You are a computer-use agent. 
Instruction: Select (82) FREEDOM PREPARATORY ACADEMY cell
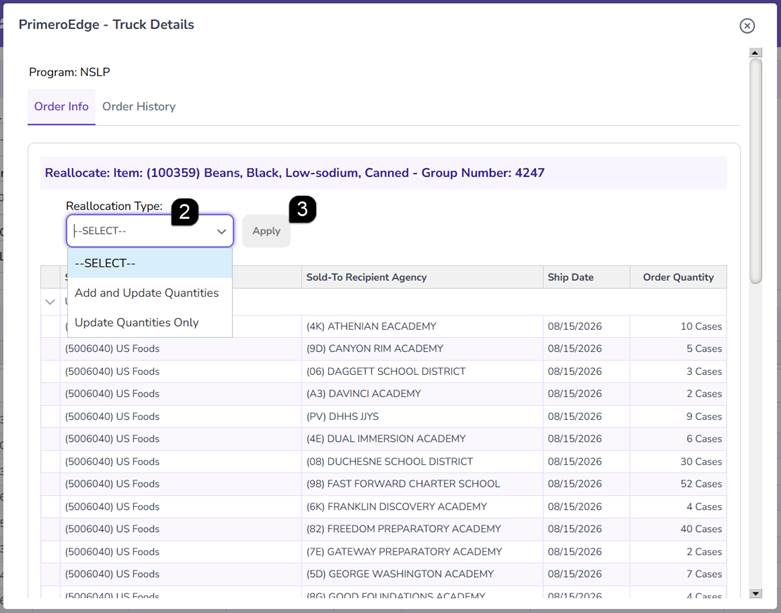422,529
